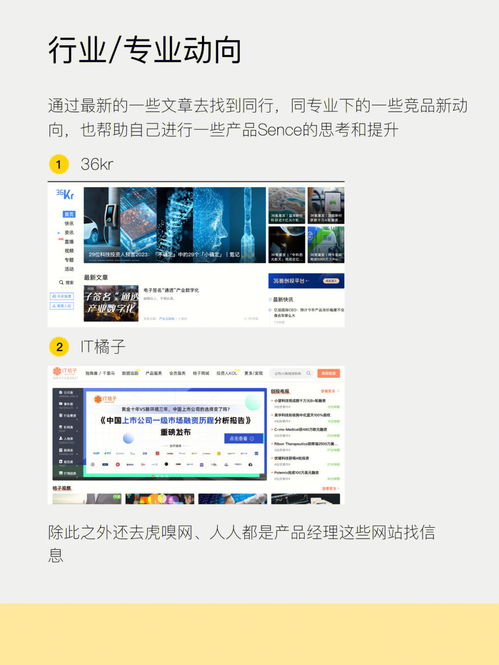
Task: Click button on 36氪创投平台 blue banner
Action: [x=332, y=281]
